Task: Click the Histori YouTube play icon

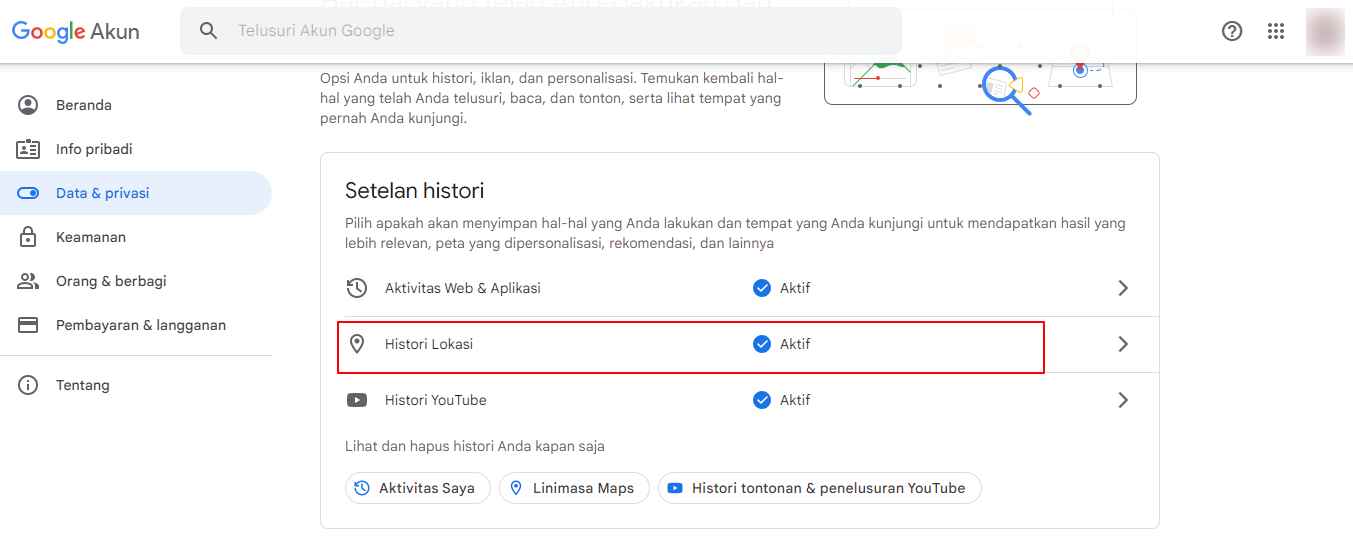Action: 357,400
